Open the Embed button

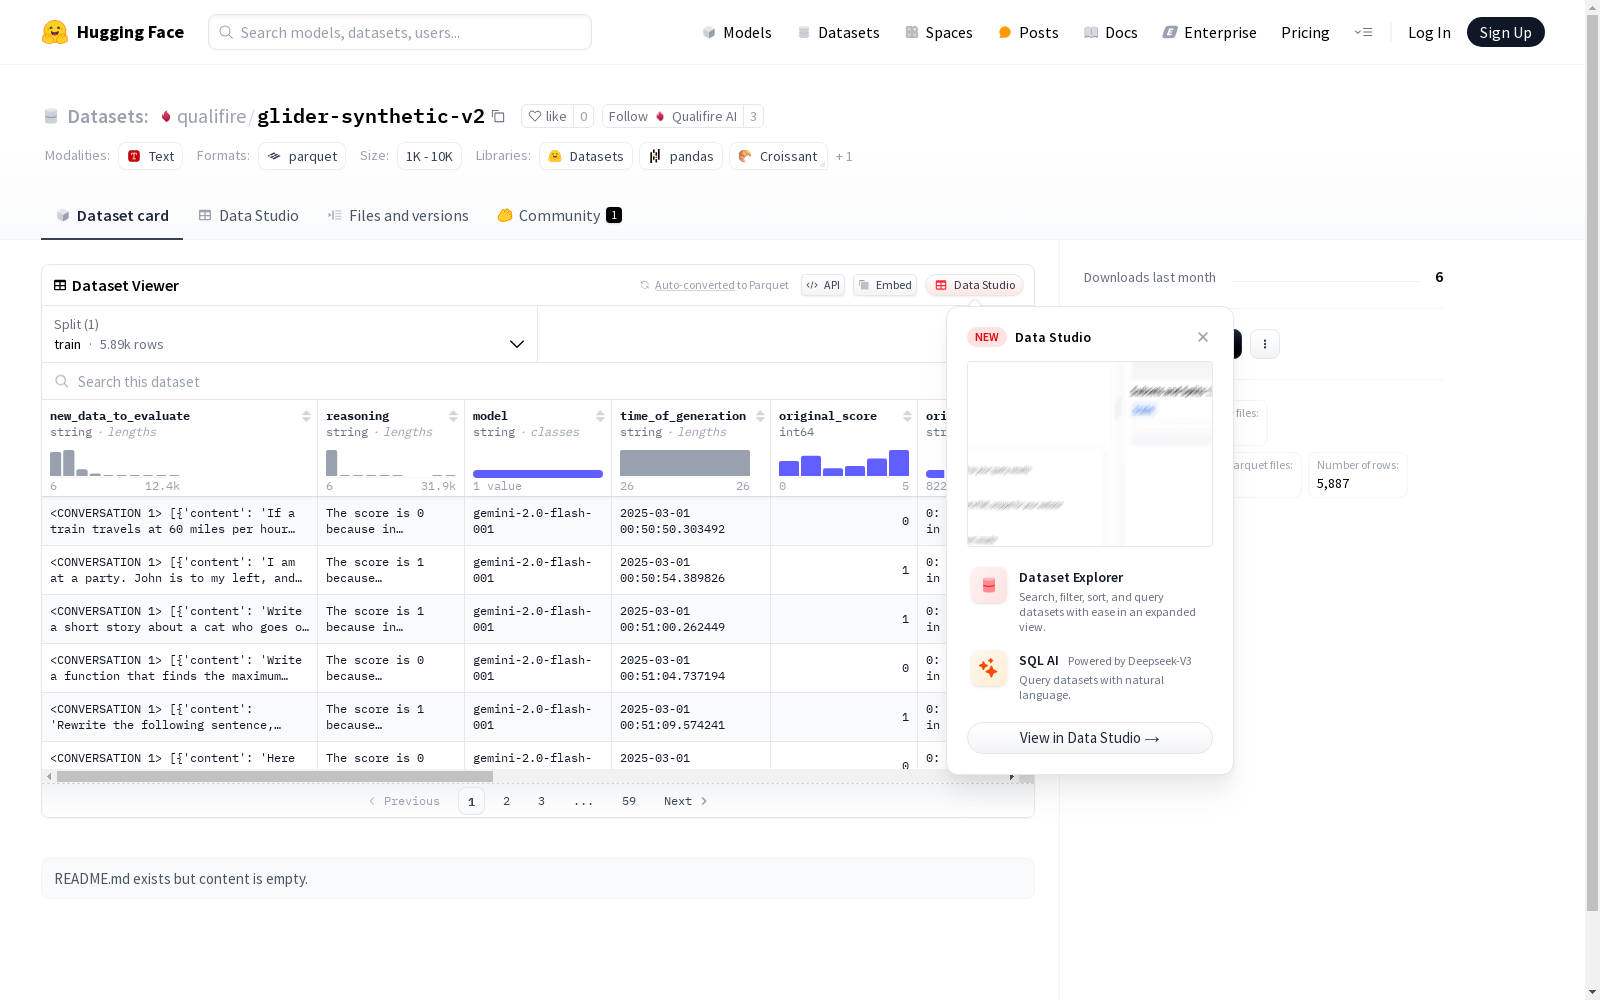[x=885, y=285]
